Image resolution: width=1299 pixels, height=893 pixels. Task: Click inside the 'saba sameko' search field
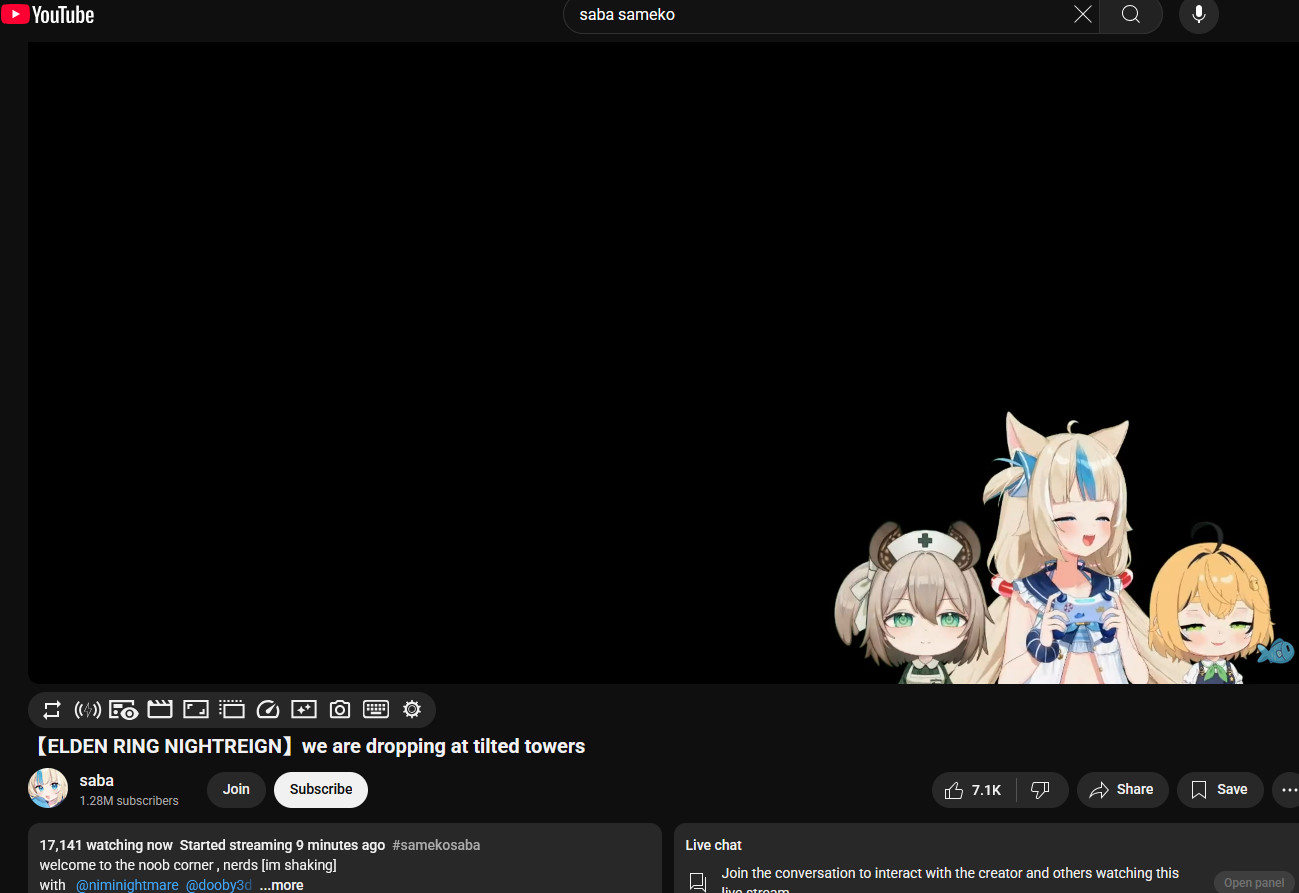pyautogui.click(x=820, y=14)
